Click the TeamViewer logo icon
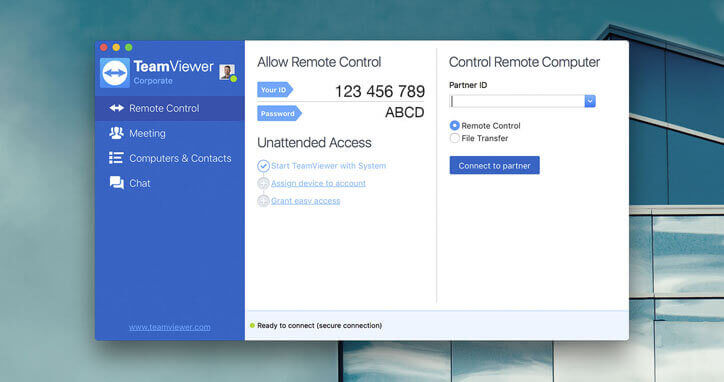 (x=115, y=73)
